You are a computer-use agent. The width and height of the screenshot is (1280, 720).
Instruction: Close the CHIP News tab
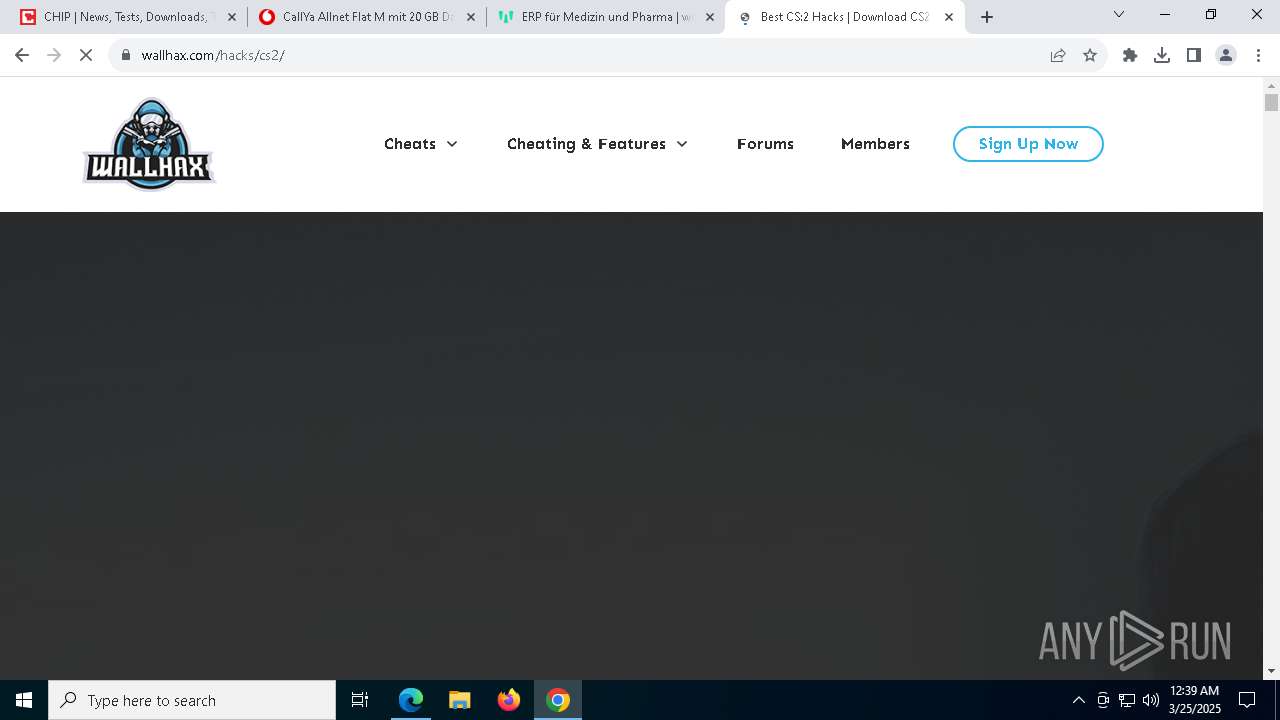pos(232,17)
